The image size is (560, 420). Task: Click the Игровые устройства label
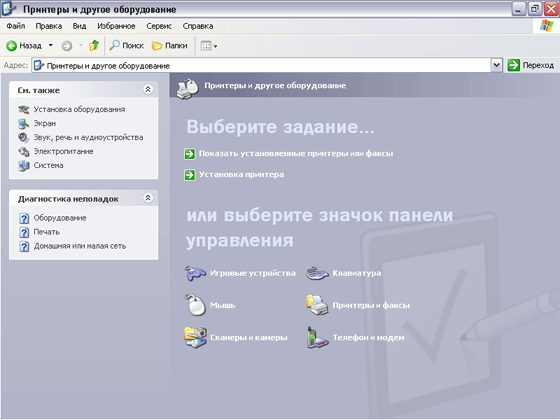[x=253, y=273]
